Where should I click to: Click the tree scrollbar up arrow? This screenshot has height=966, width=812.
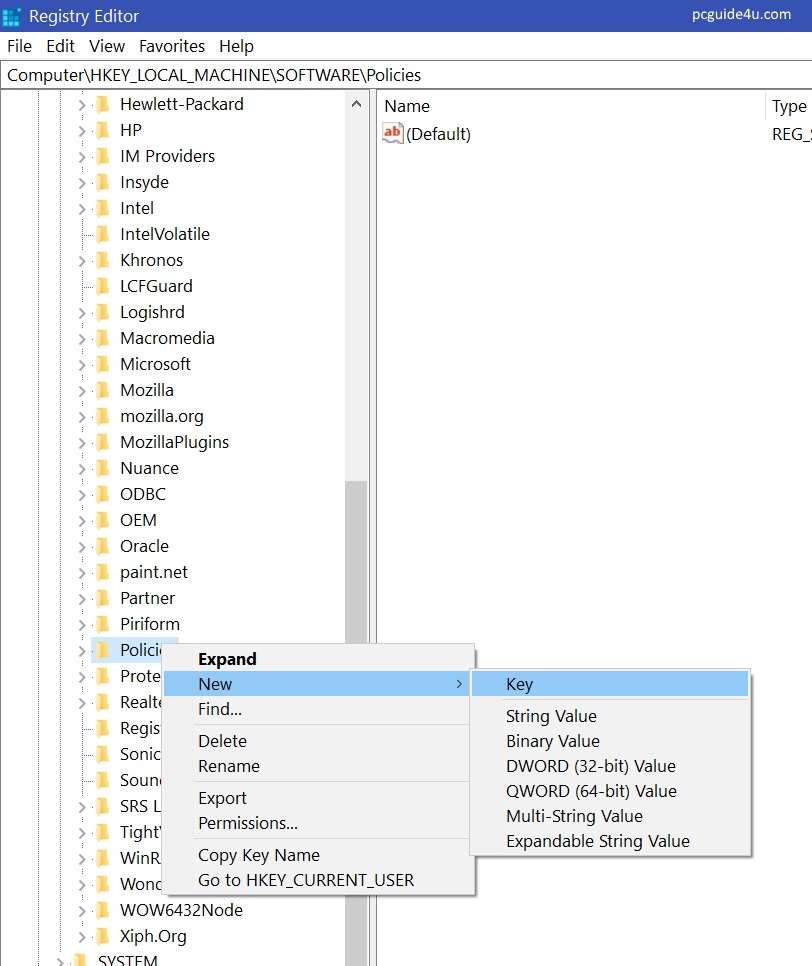click(356, 104)
